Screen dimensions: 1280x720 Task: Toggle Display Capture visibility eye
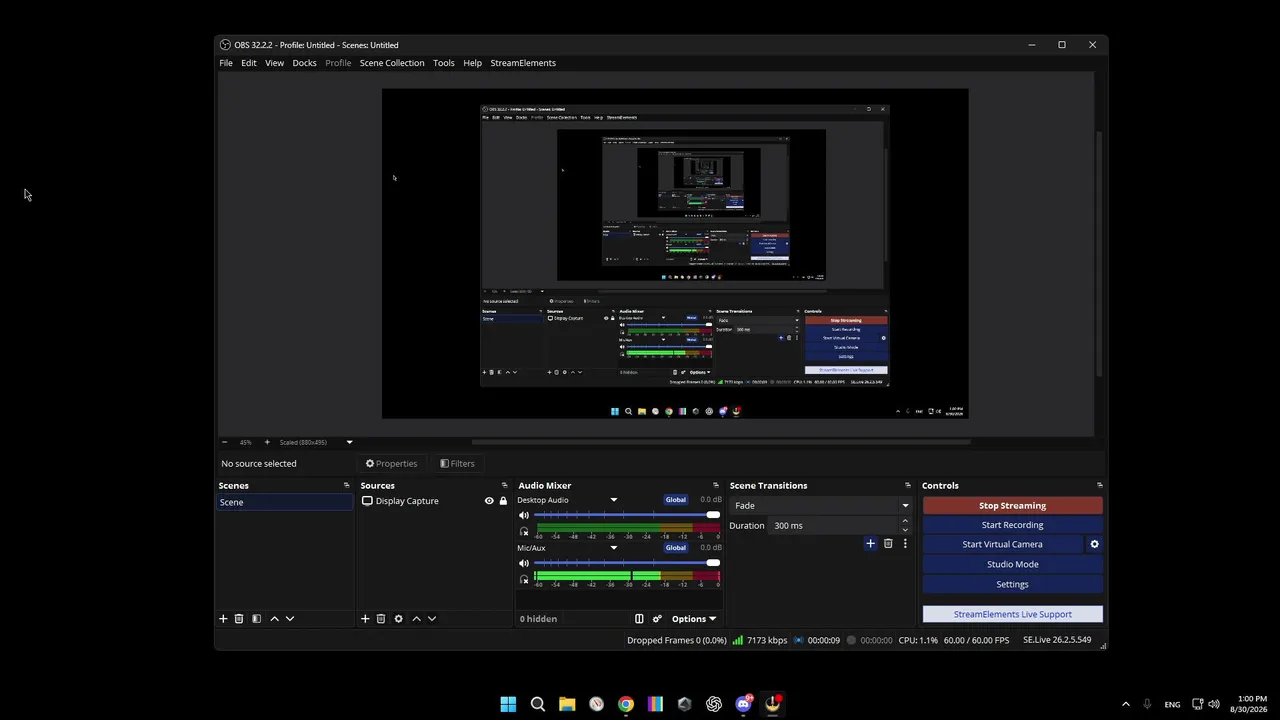(x=489, y=501)
